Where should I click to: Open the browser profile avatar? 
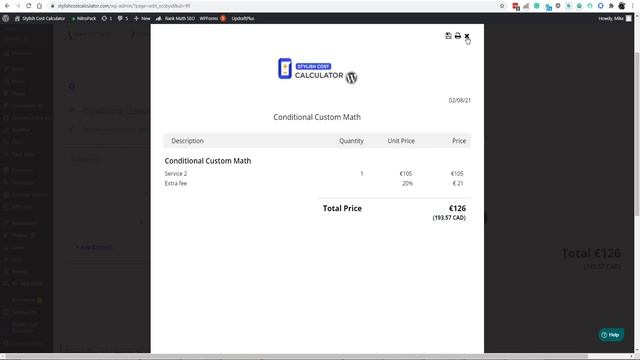(622, 6)
